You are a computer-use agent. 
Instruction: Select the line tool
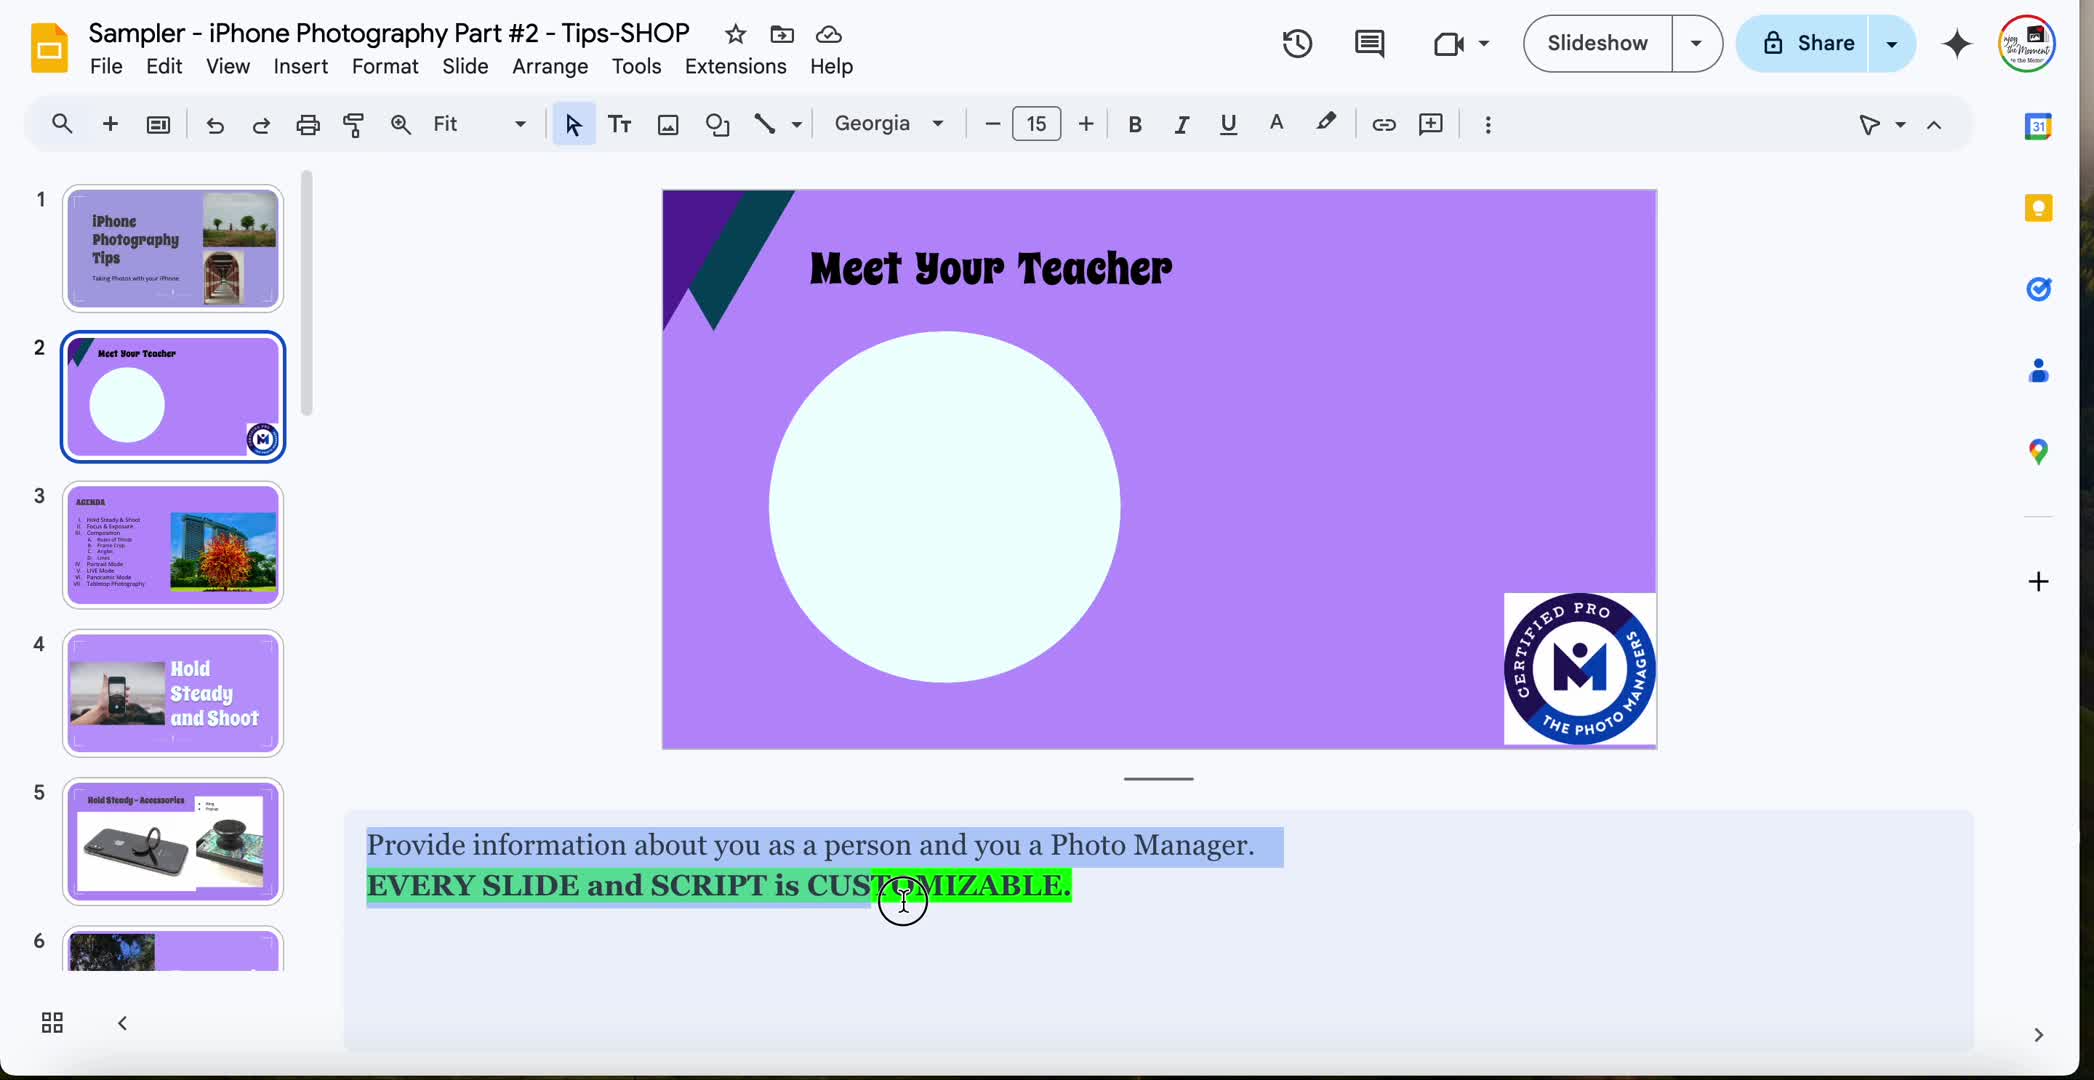point(765,124)
